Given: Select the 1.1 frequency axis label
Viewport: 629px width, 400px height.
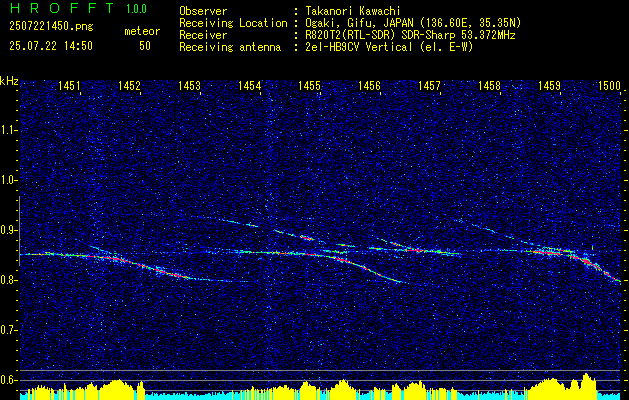Looking at the screenshot, I should point(8,130).
